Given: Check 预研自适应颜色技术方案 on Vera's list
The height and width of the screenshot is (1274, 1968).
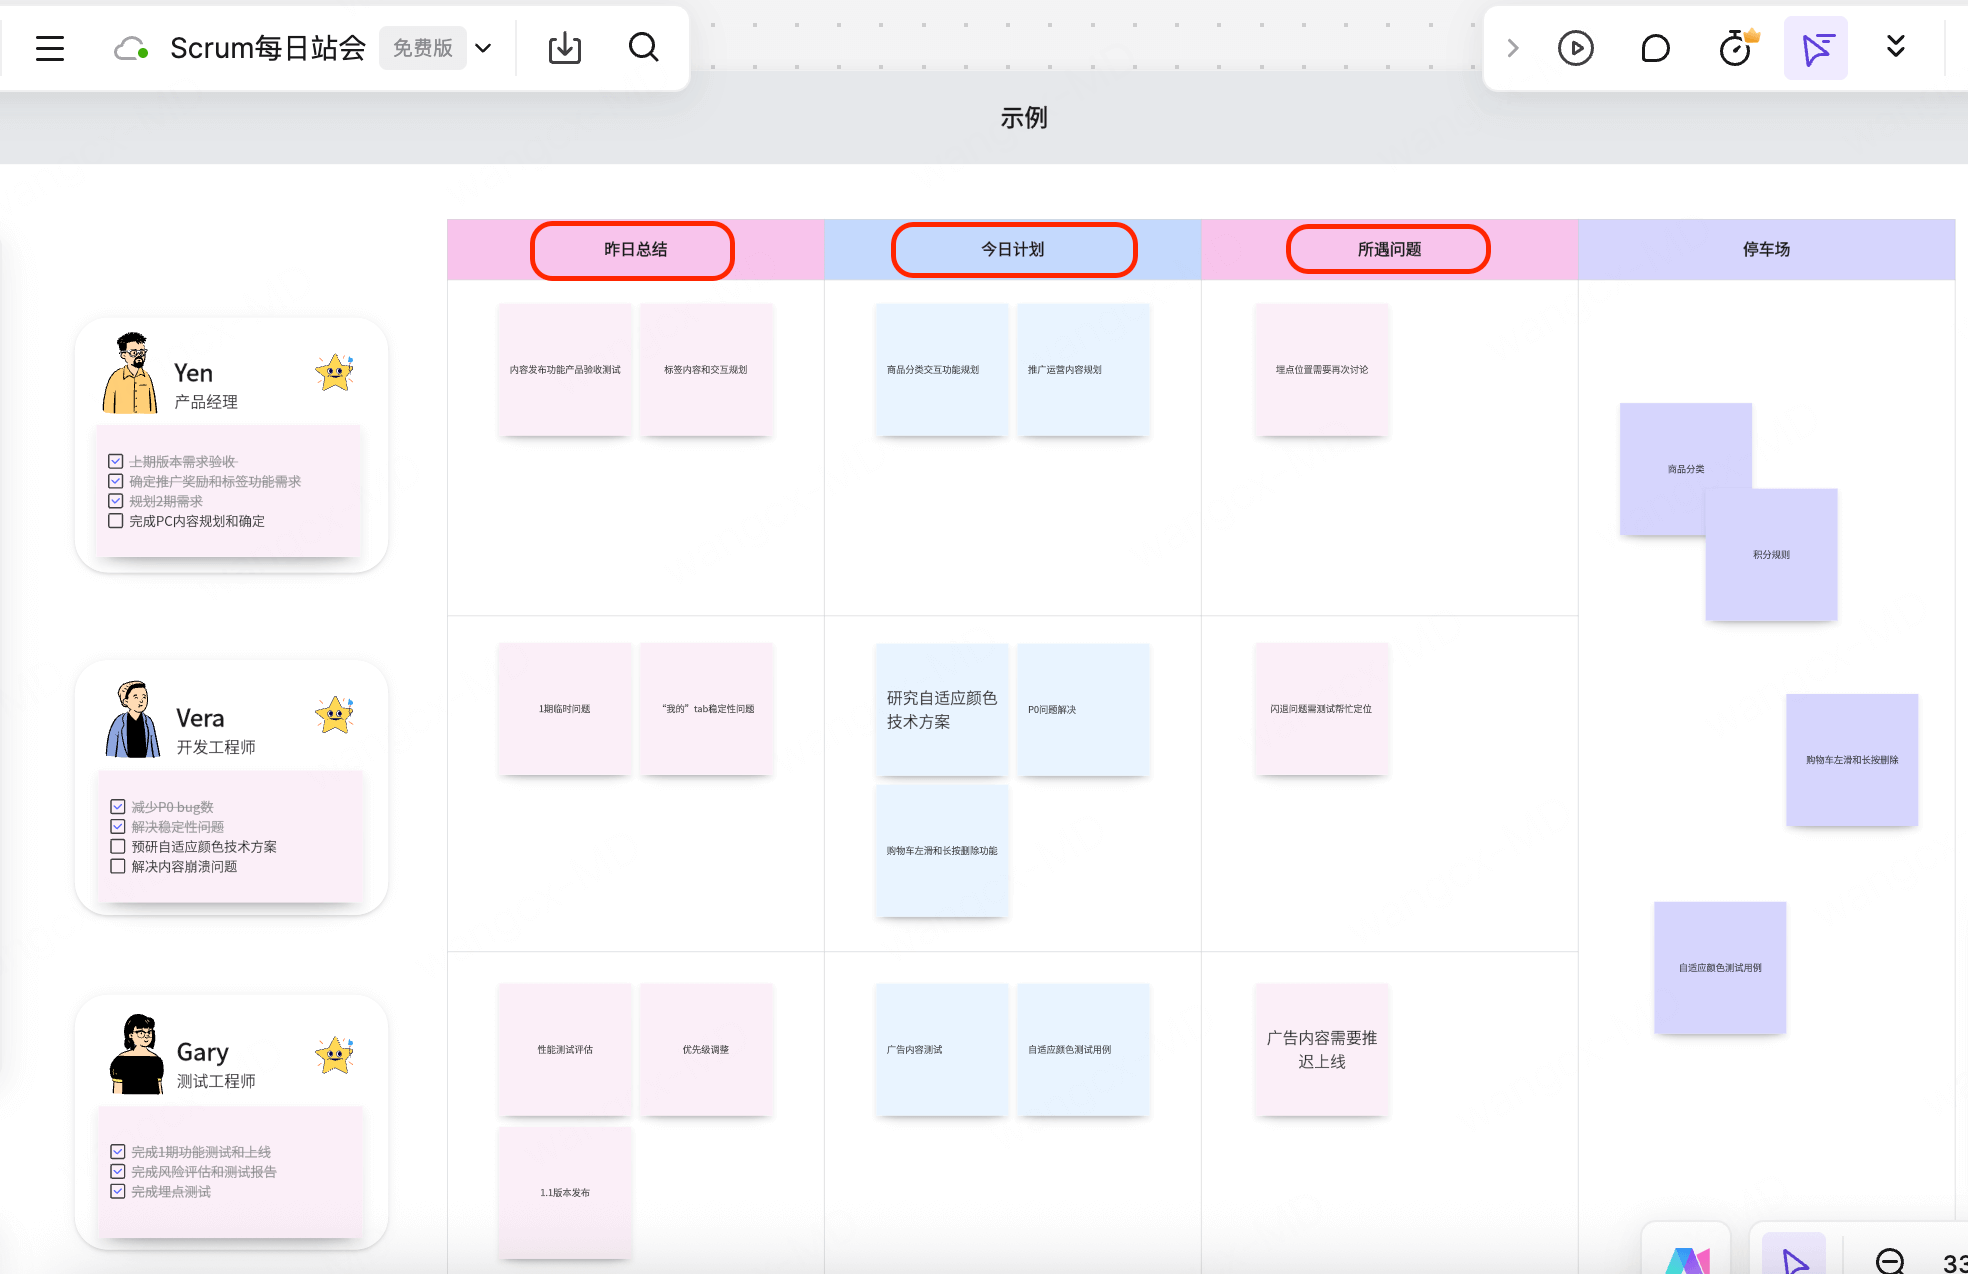Looking at the screenshot, I should (117, 846).
